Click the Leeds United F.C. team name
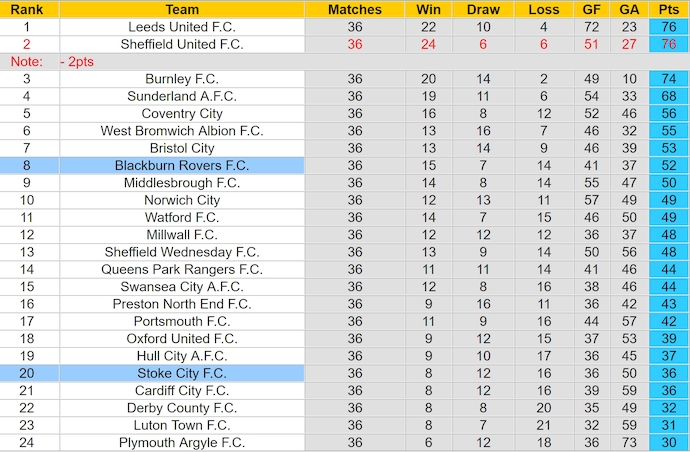690x452 pixels. 182,27
